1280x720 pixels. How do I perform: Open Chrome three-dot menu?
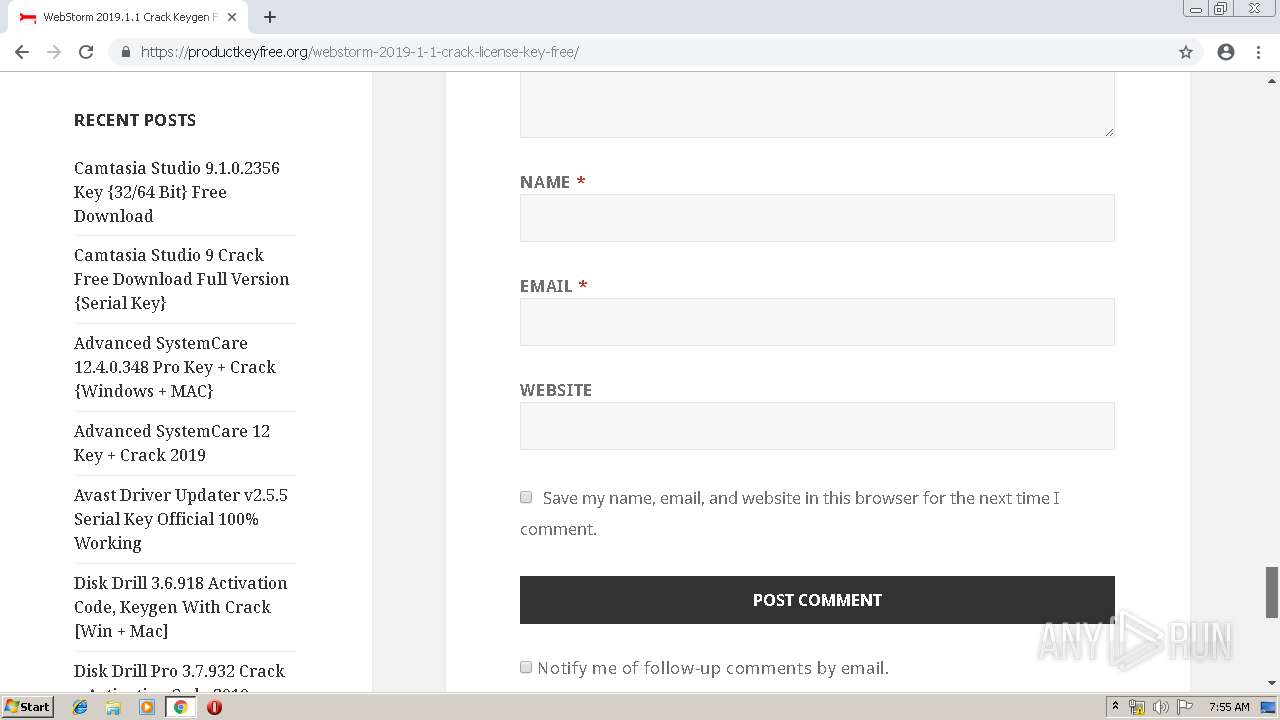(x=1258, y=52)
